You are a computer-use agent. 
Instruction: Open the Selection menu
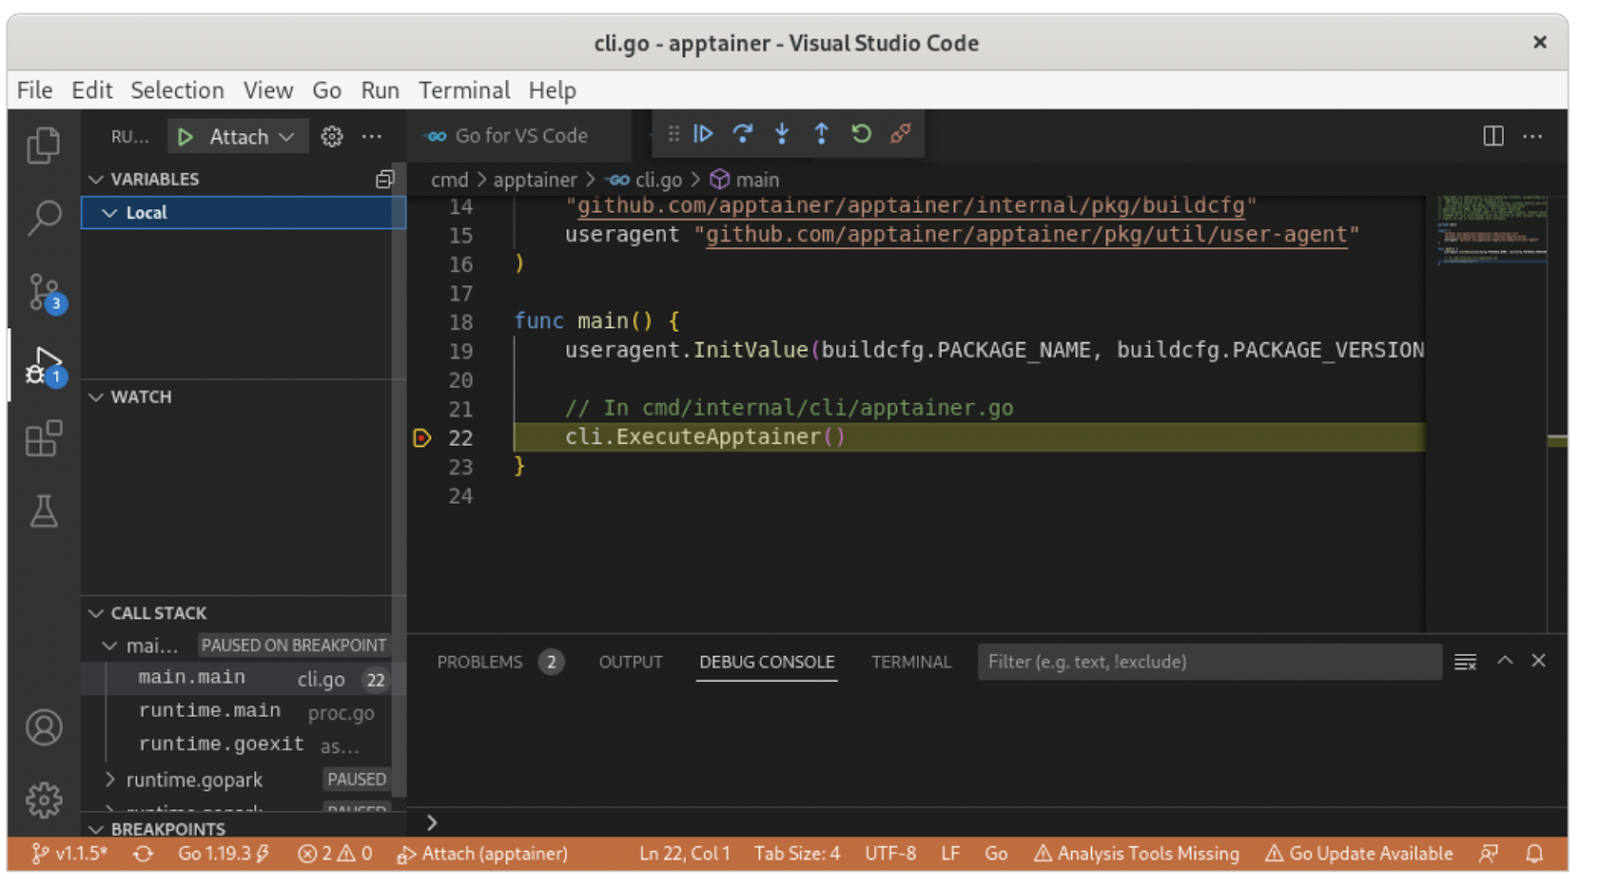(x=177, y=90)
